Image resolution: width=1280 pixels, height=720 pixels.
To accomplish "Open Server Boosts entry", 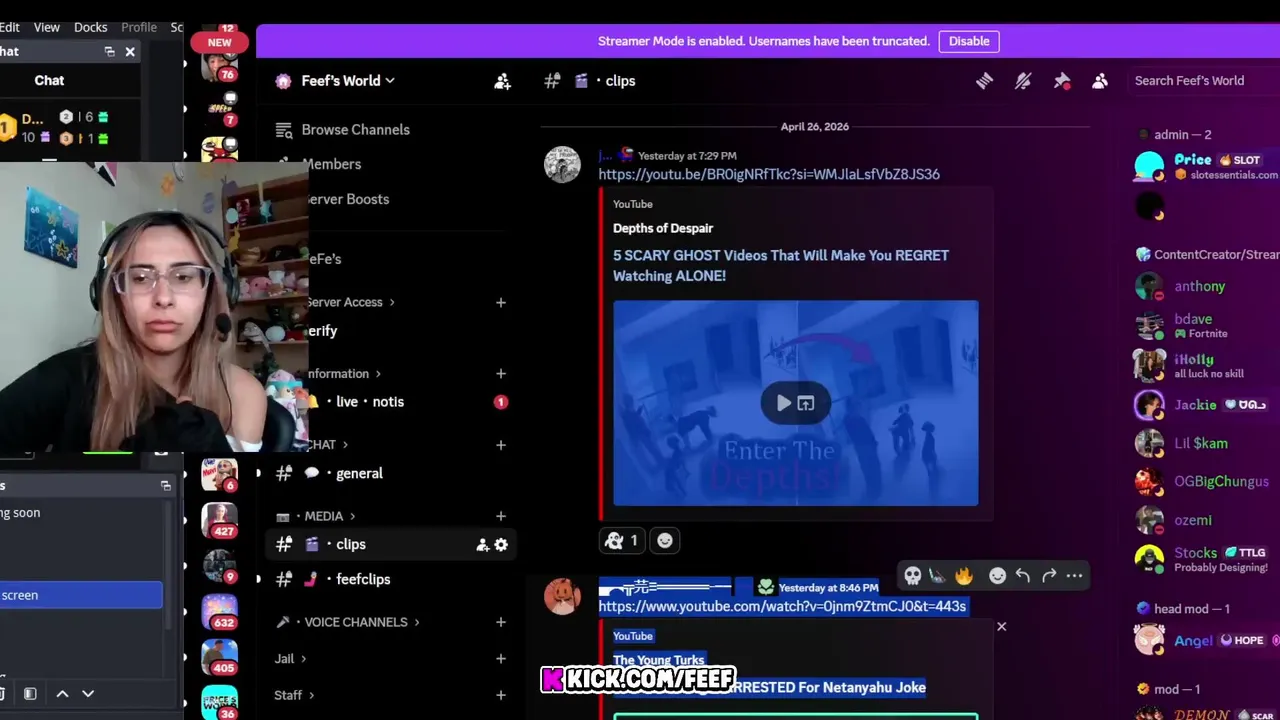I will [x=346, y=199].
